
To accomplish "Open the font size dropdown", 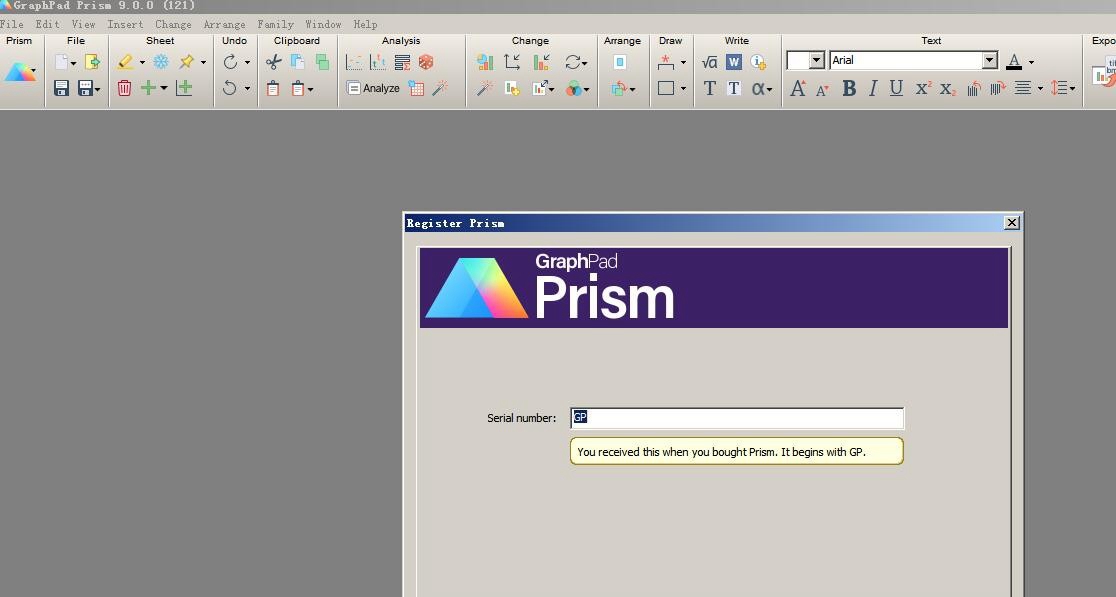I will pyautogui.click(x=816, y=60).
